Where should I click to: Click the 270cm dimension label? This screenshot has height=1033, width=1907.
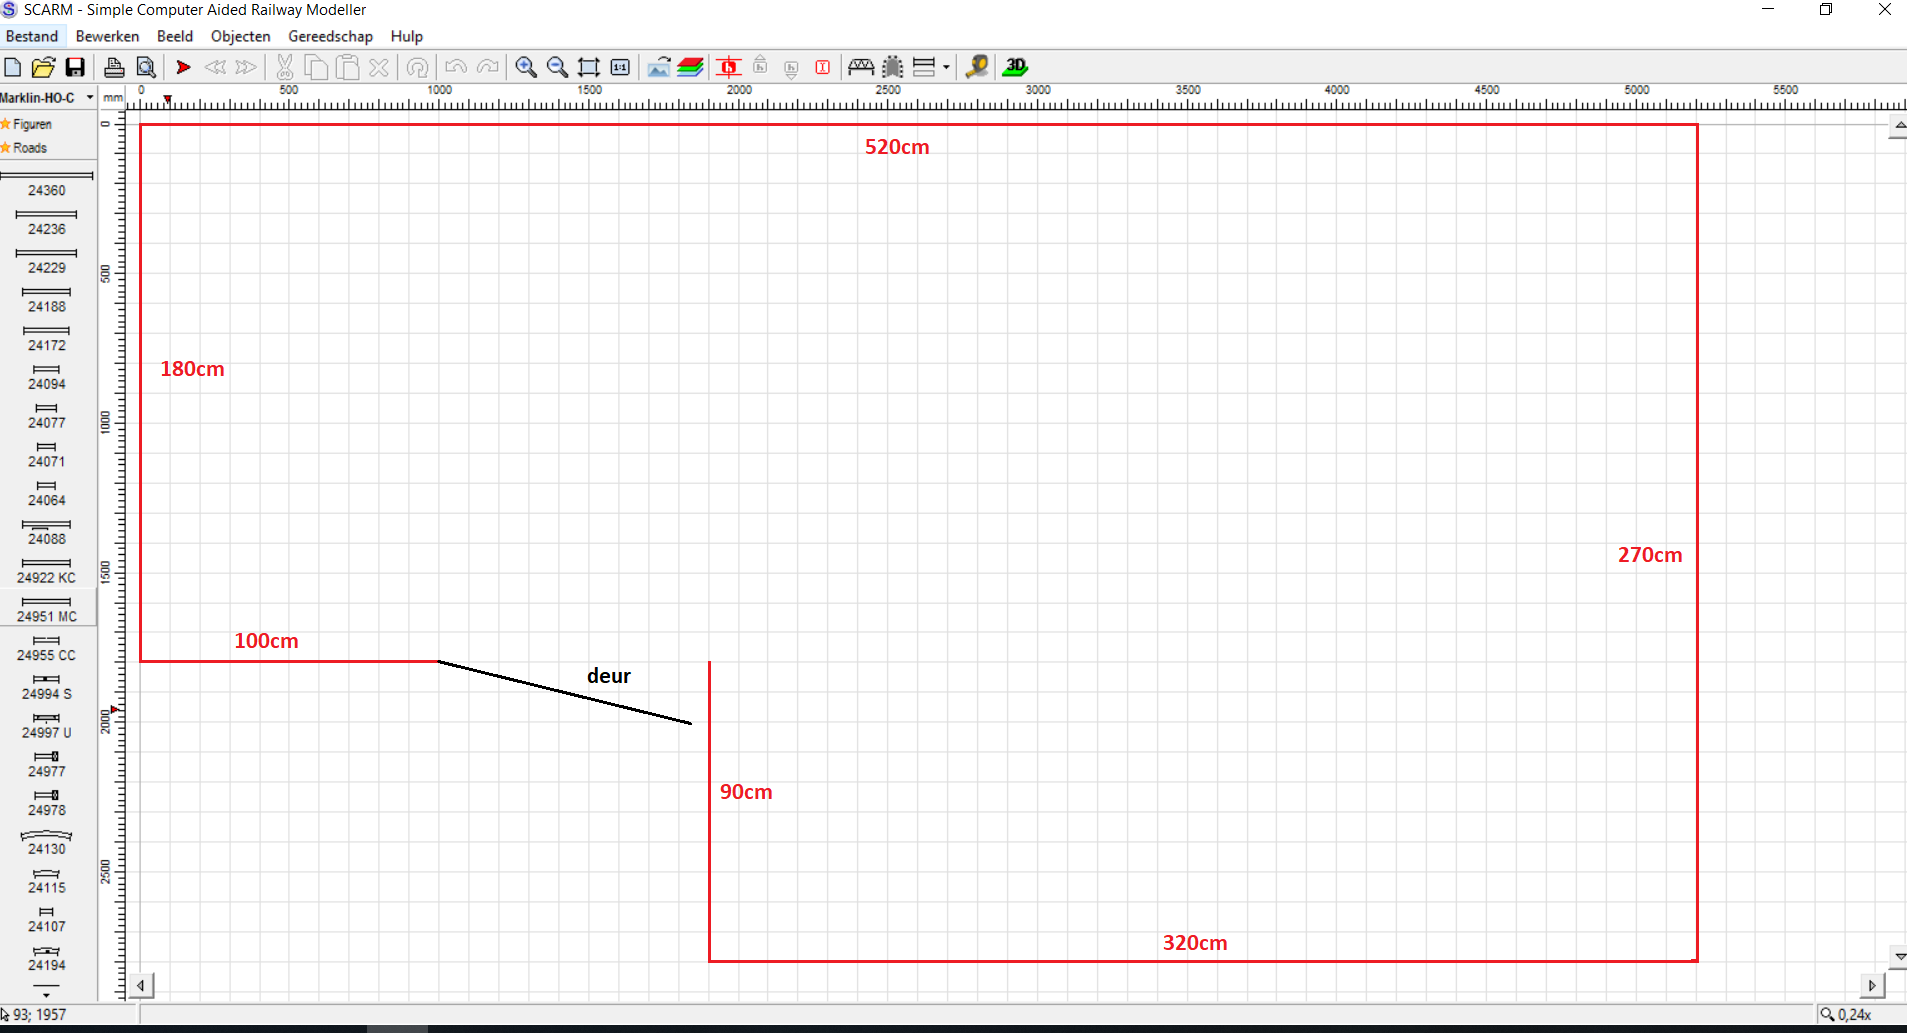pos(1650,555)
